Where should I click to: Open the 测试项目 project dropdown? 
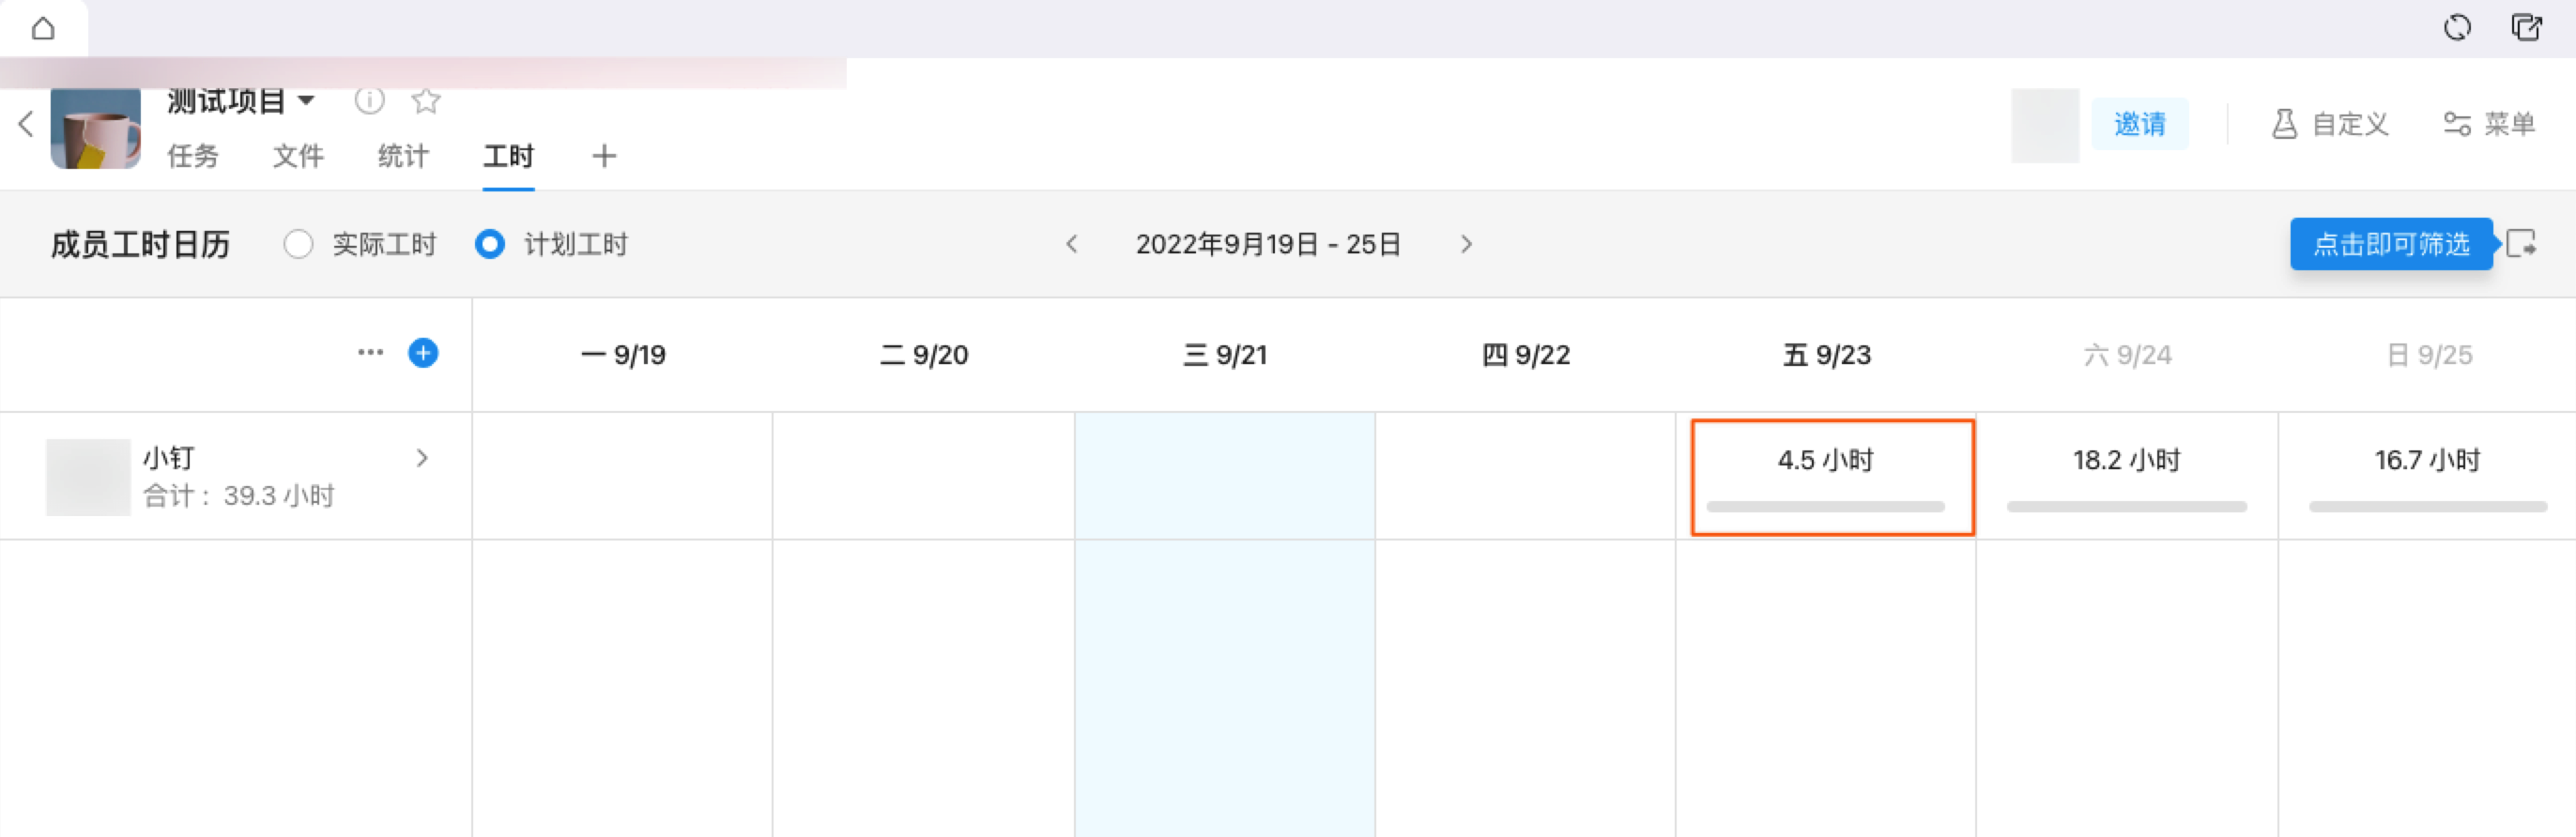[307, 101]
